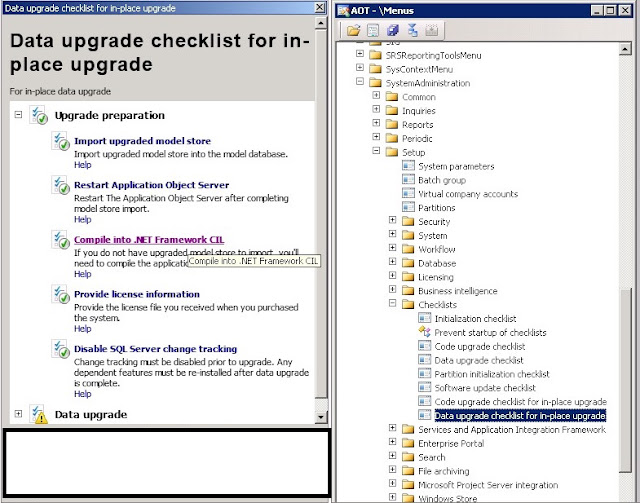Click the Compile icon in AOT toolbar
Image resolution: width=640 pixels, height=503 pixels.
pyautogui.click(x=413, y=30)
